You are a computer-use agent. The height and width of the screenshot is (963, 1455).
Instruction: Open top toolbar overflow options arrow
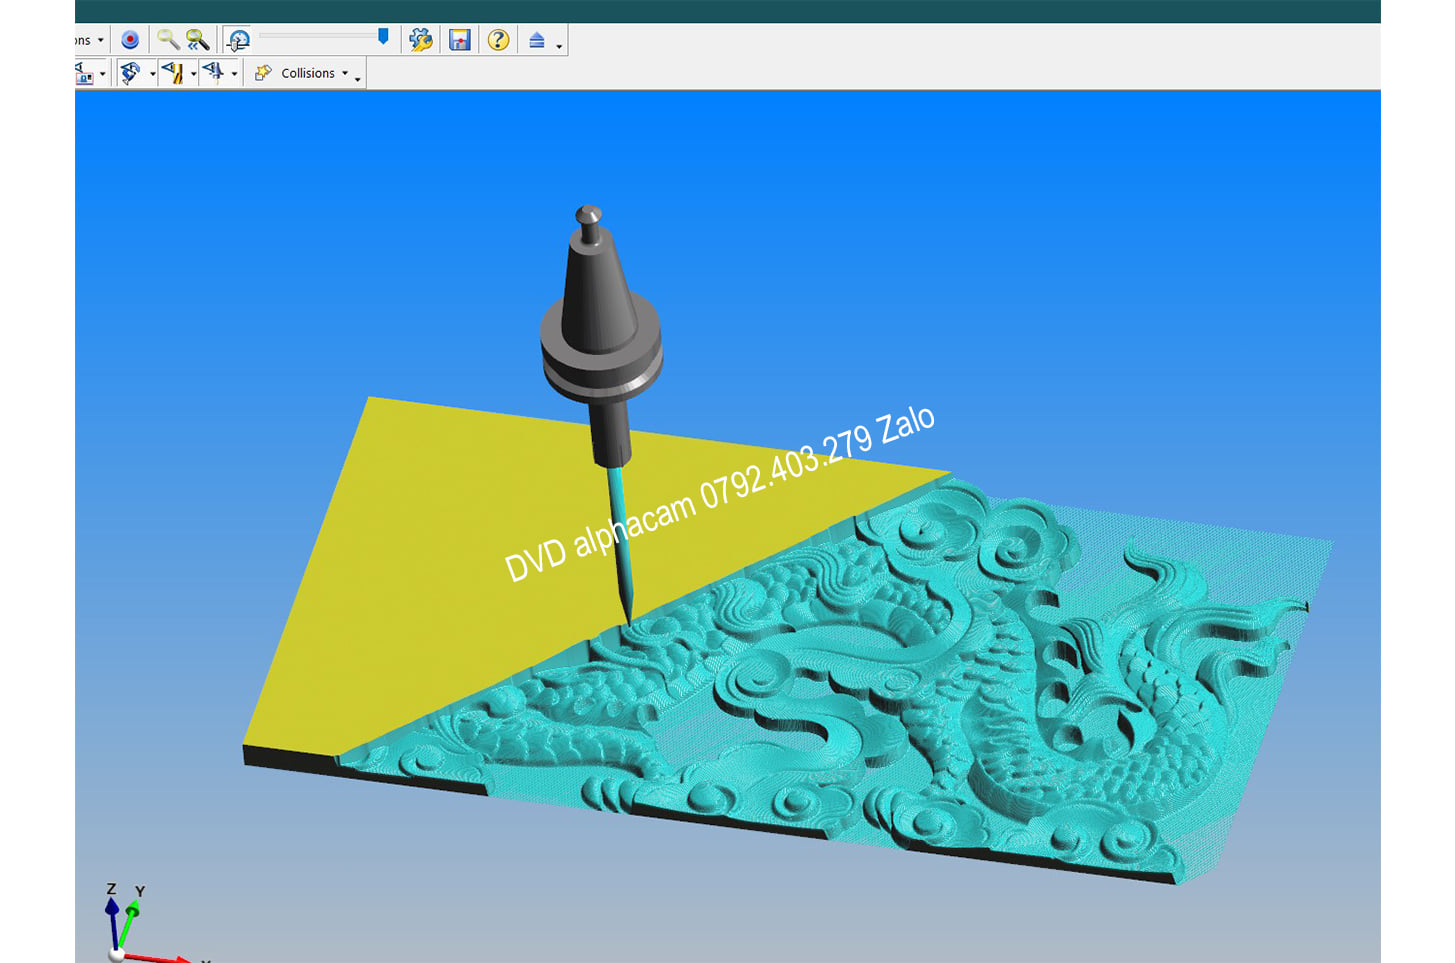click(559, 46)
